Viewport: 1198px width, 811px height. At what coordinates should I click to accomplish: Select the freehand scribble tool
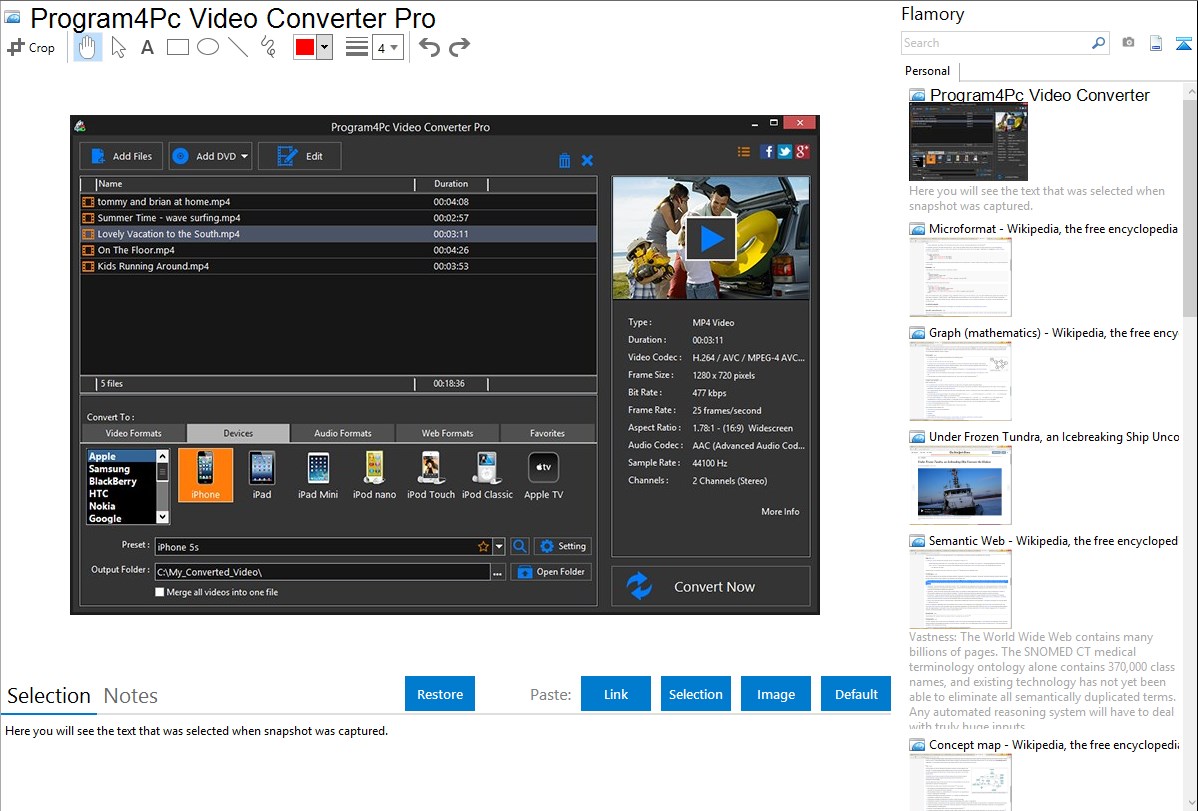(268, 47)
